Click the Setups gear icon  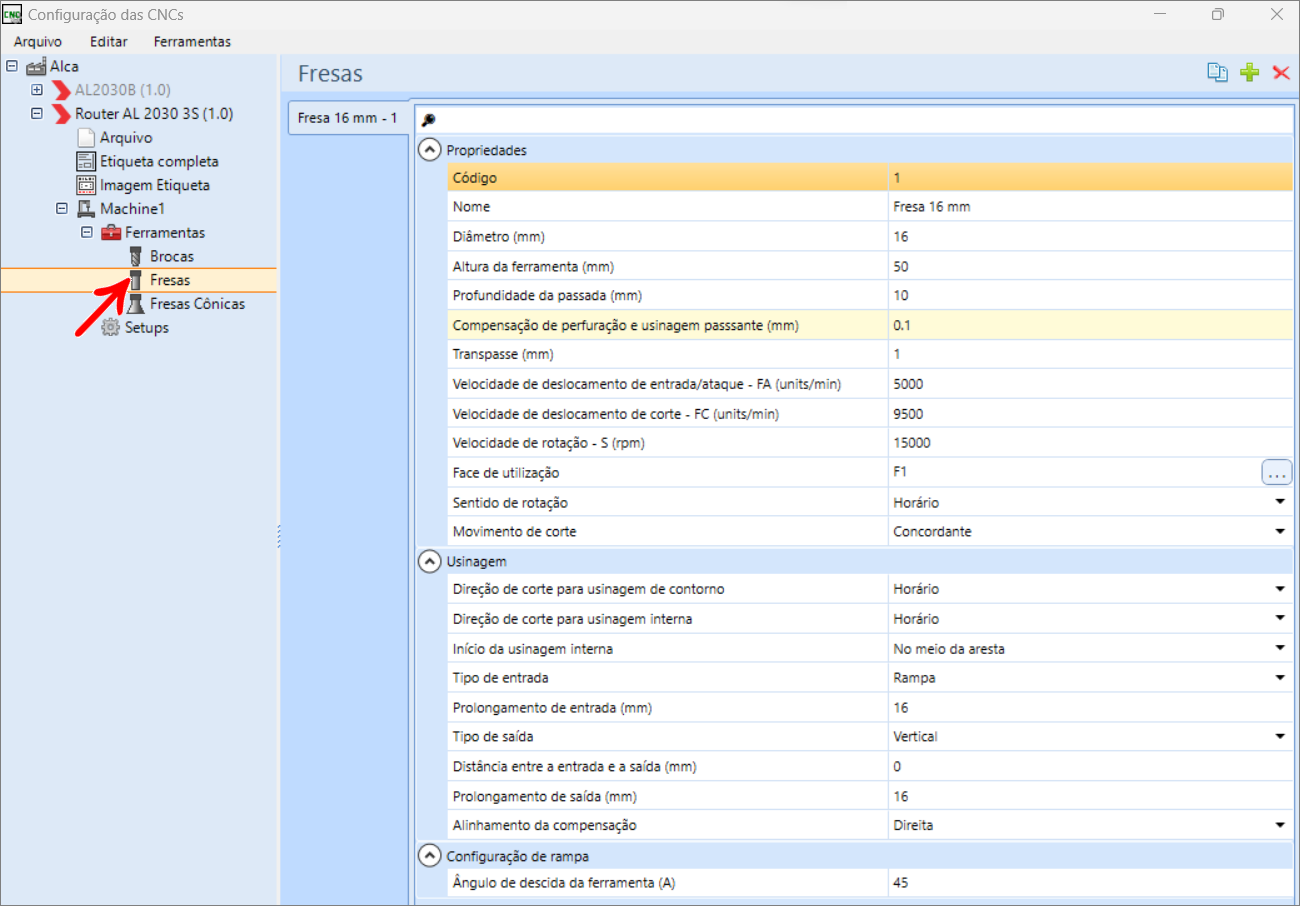coord(111,328)
